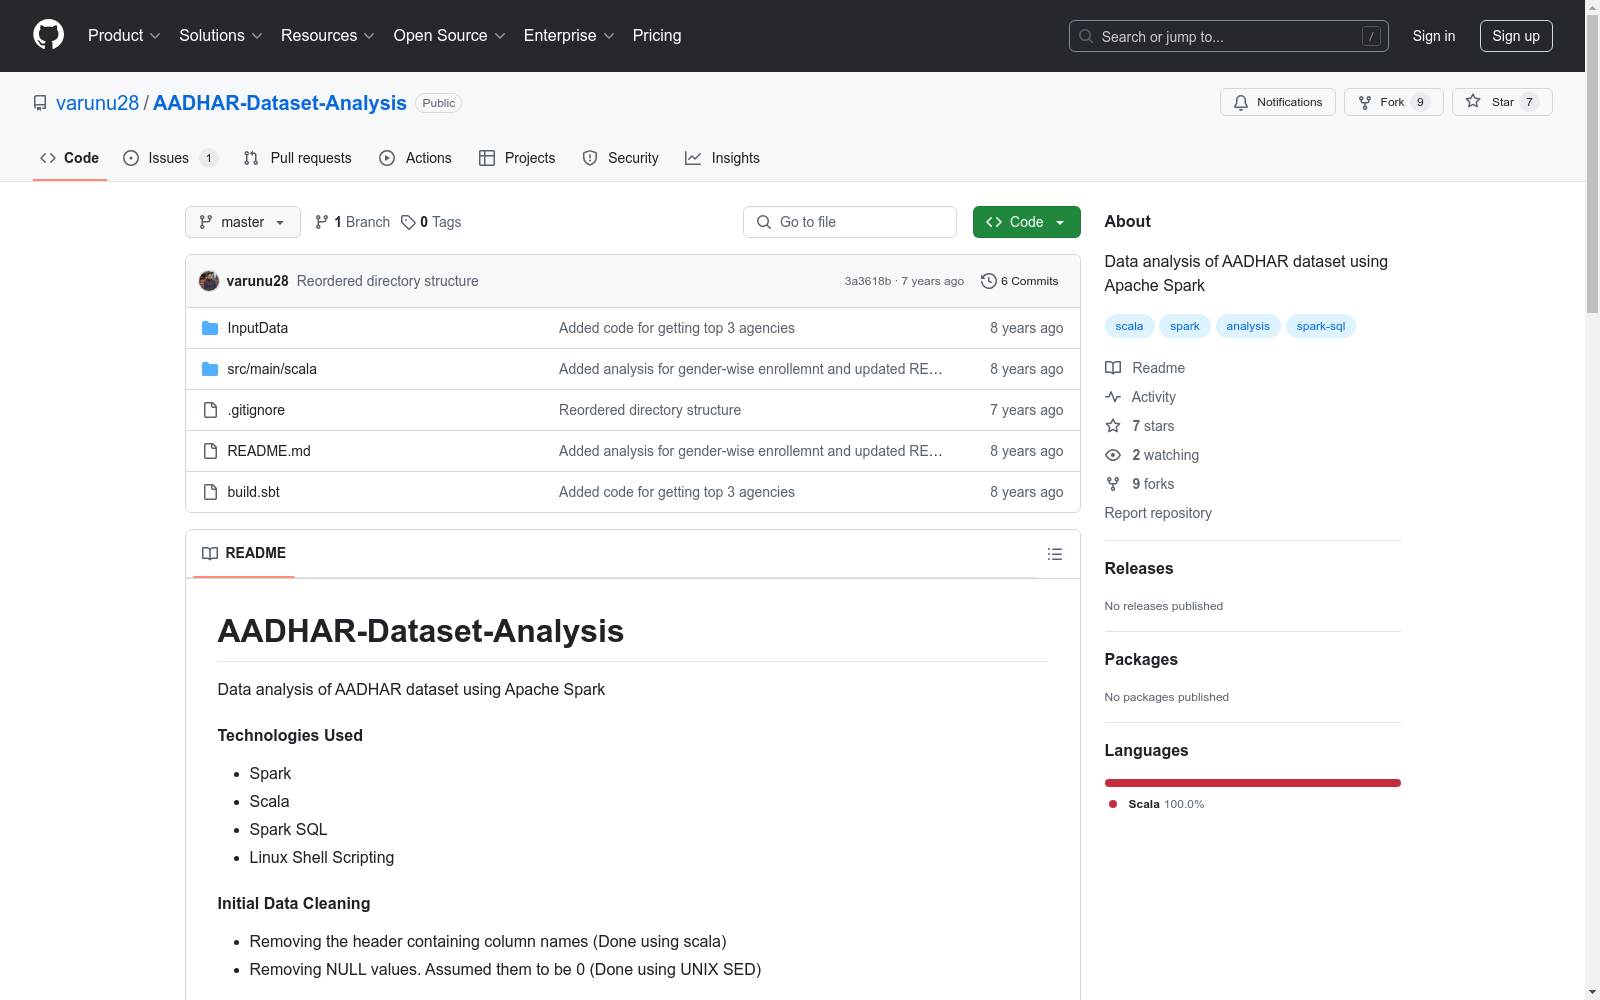Click the .gitignore file icon
Screen dimensions: 1600x1000
[x=210, y=410]
